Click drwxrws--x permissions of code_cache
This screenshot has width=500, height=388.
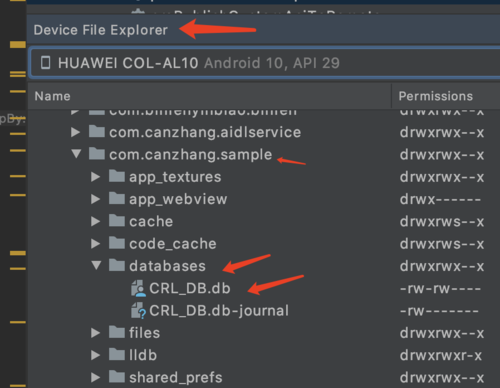coord(442,244)
